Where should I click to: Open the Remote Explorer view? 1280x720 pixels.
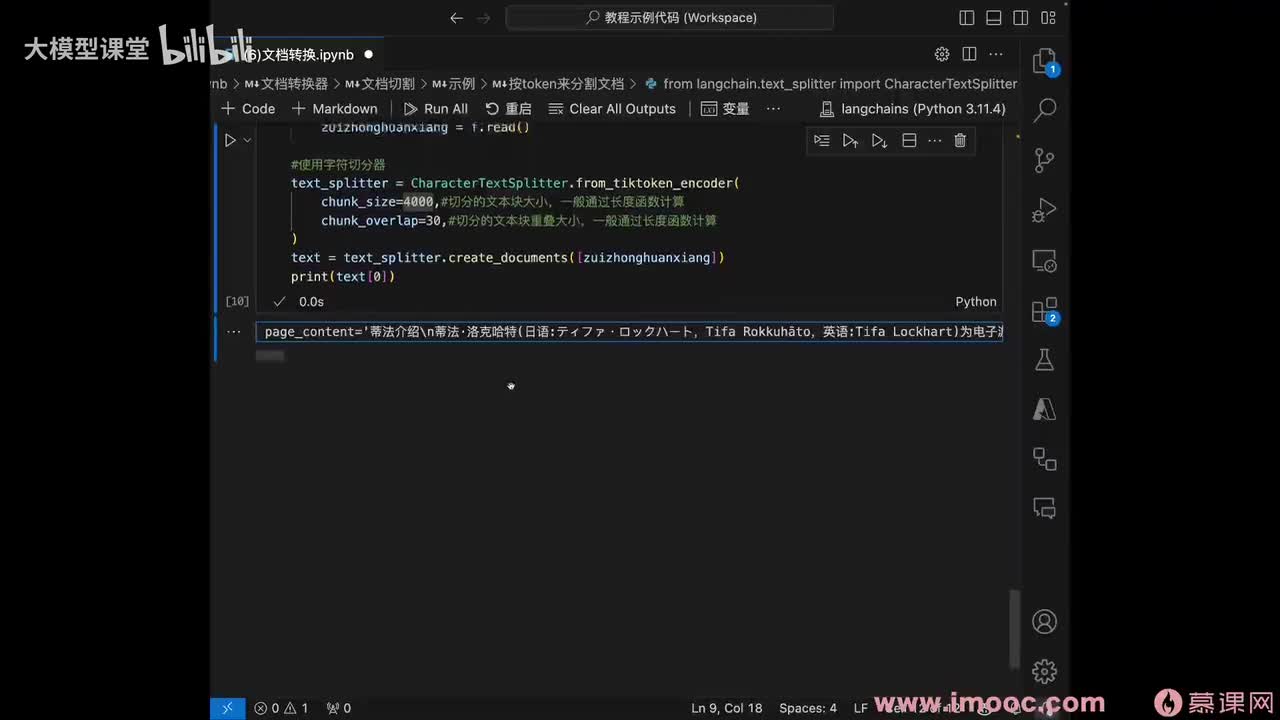[1044, 260]
